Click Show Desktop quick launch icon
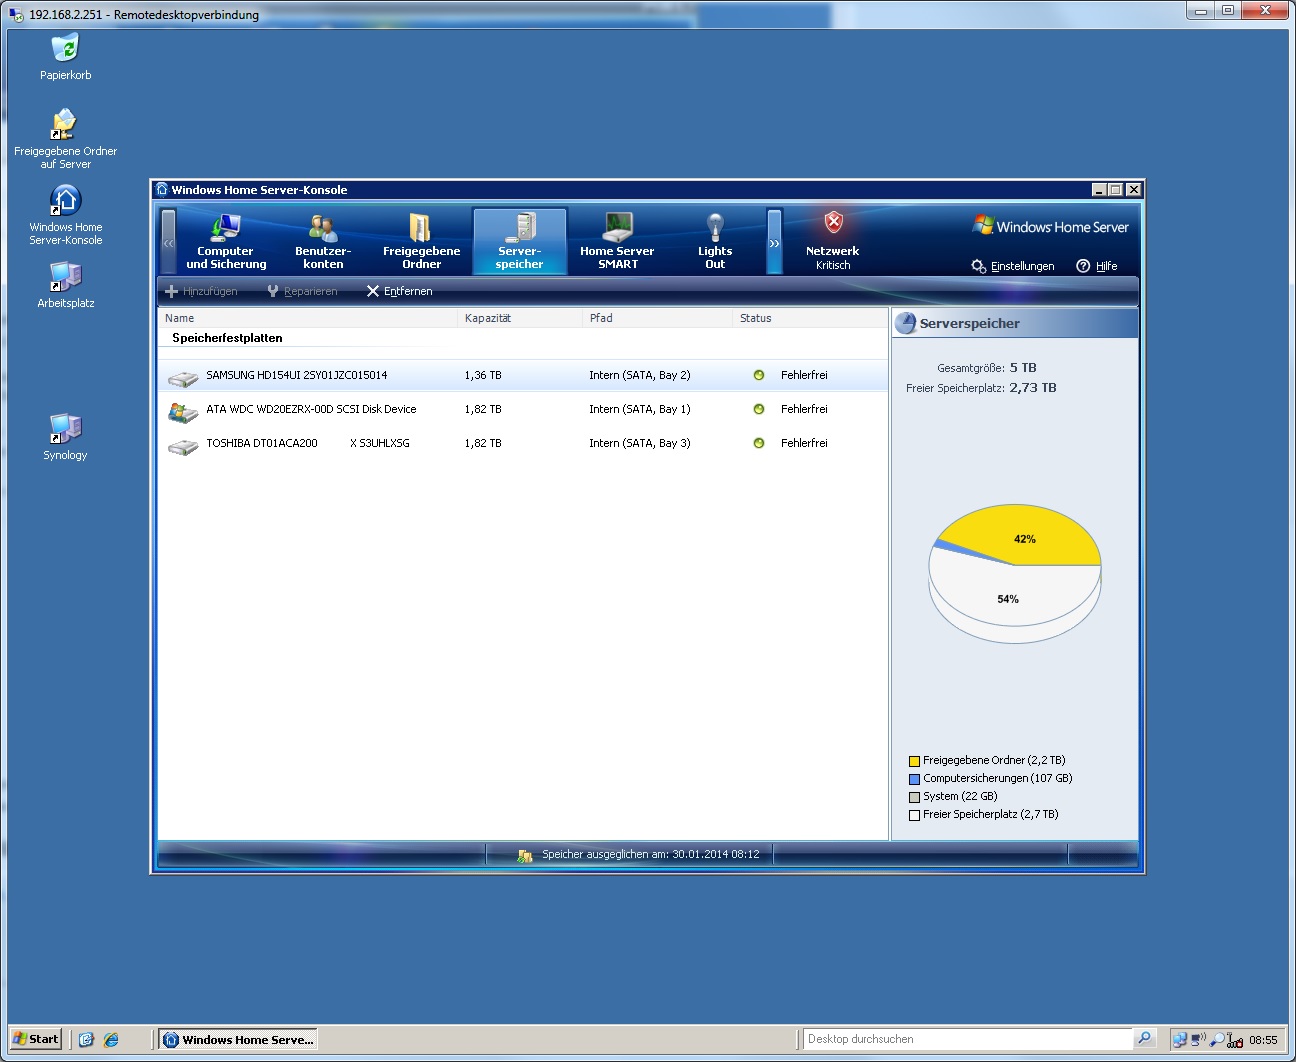The image size is (1296, 1062). [x=86, y=1039]
